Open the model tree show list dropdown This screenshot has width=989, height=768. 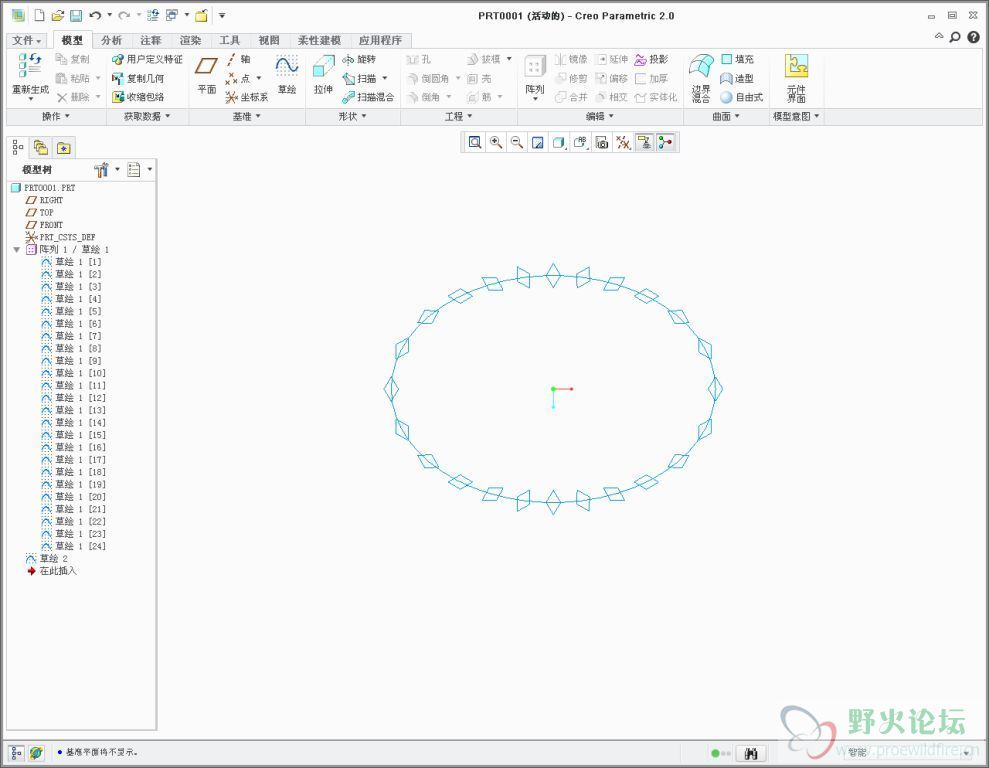(x=139, y=169)
